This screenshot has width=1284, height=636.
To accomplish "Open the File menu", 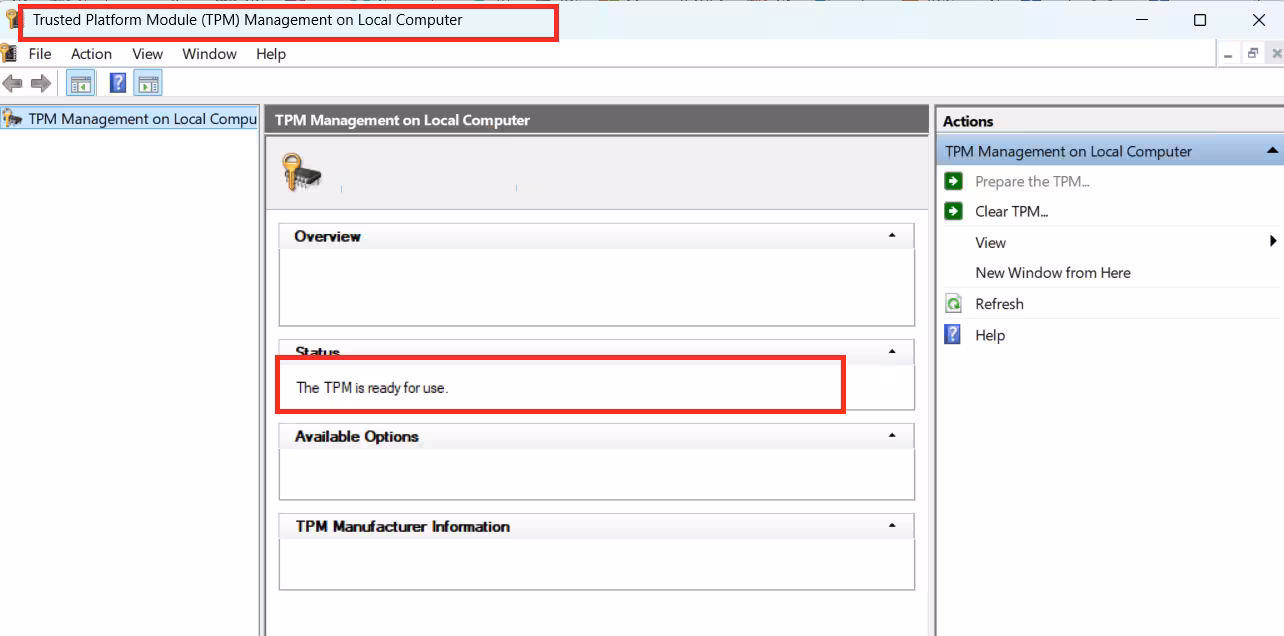I will tap(40, 54).
